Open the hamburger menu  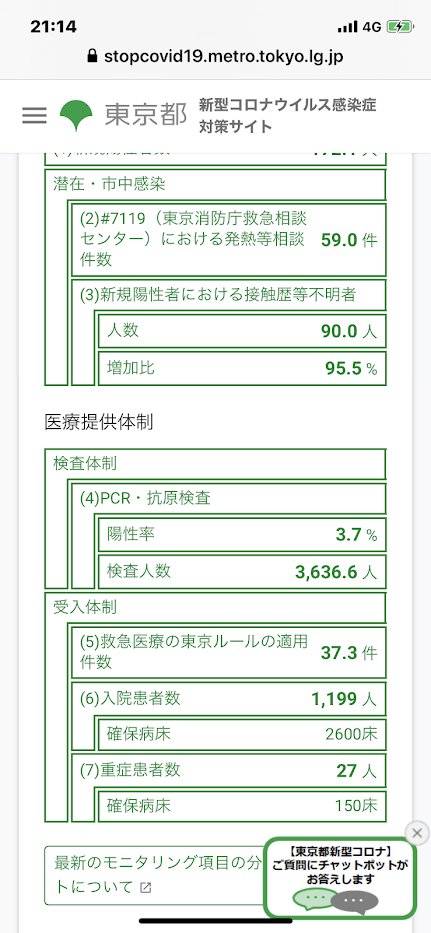point(34,115)
